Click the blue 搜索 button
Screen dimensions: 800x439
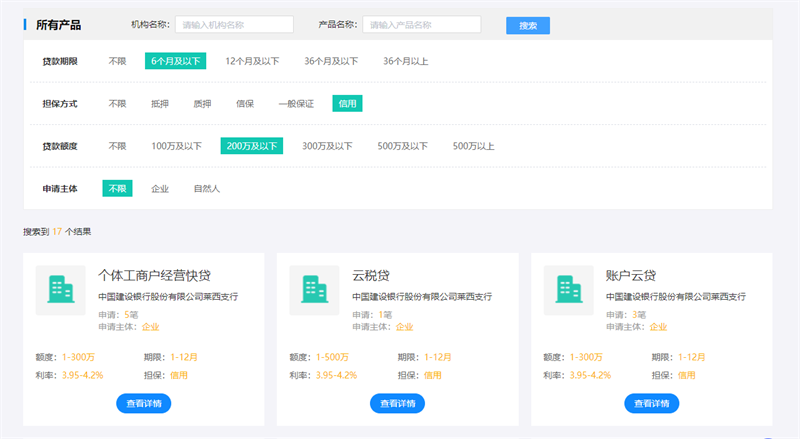(x=527, y=25)
